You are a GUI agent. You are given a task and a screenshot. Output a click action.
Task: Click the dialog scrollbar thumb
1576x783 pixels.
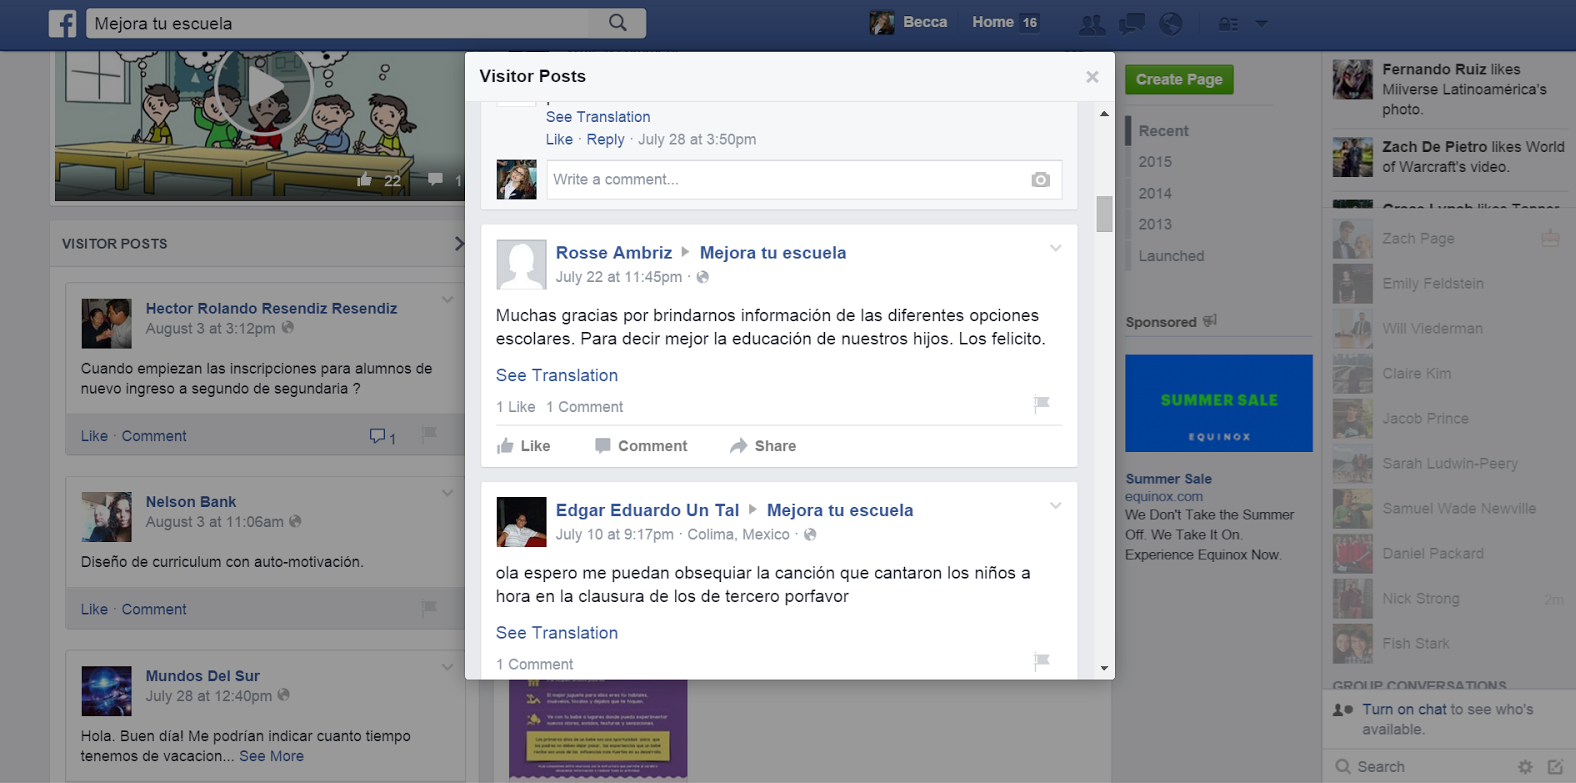[x=1104, y=213]
